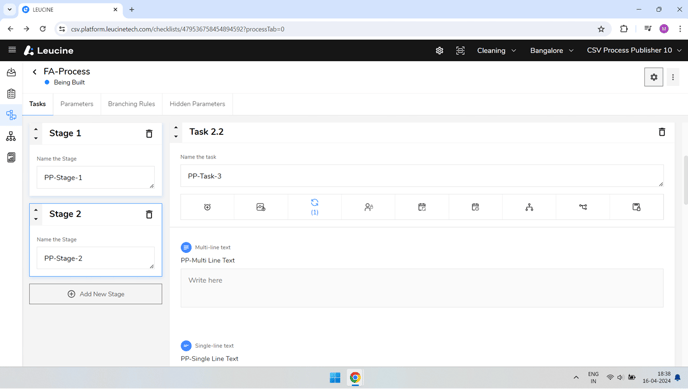Move Stage 2 up with arrow
This screenshot has width=688, height=389.
36,210
